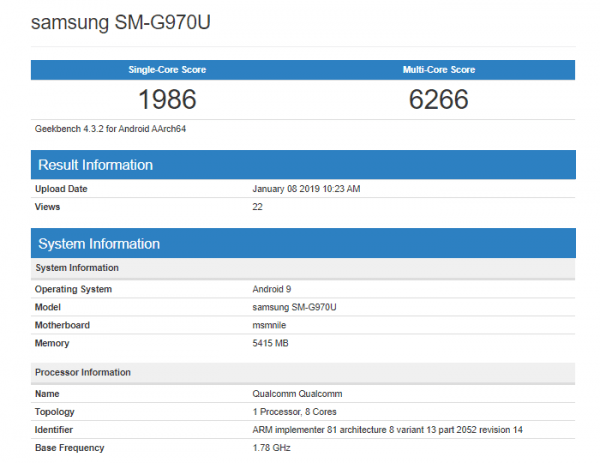
Task: Select the Views count value 22
Action: tap(258, 207)
